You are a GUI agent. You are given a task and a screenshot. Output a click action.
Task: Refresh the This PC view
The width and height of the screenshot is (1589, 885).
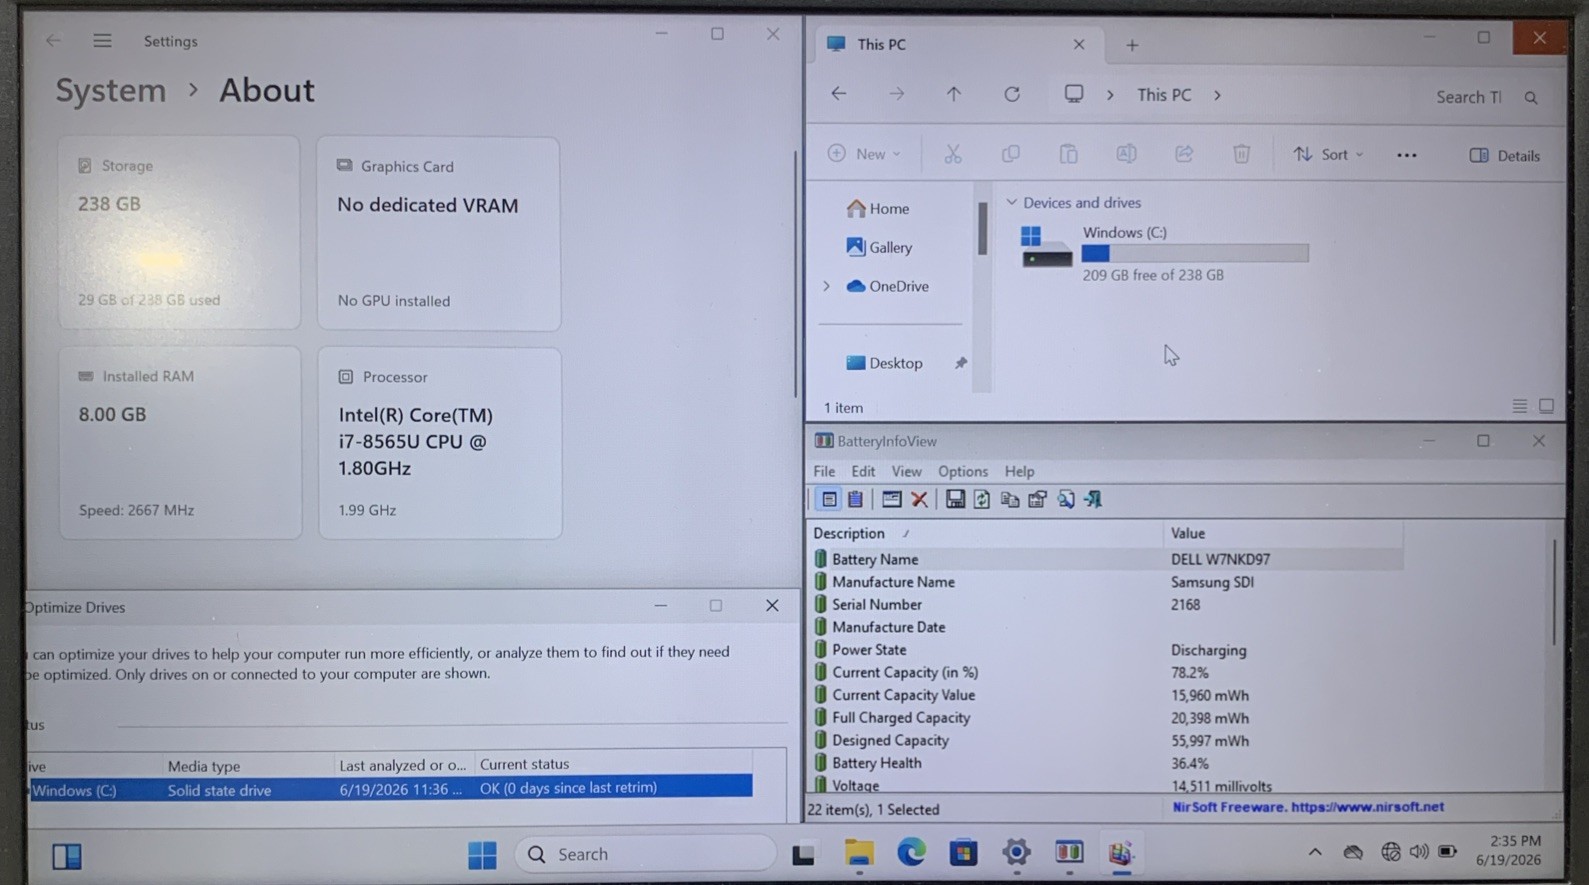tap(1012, 94)
